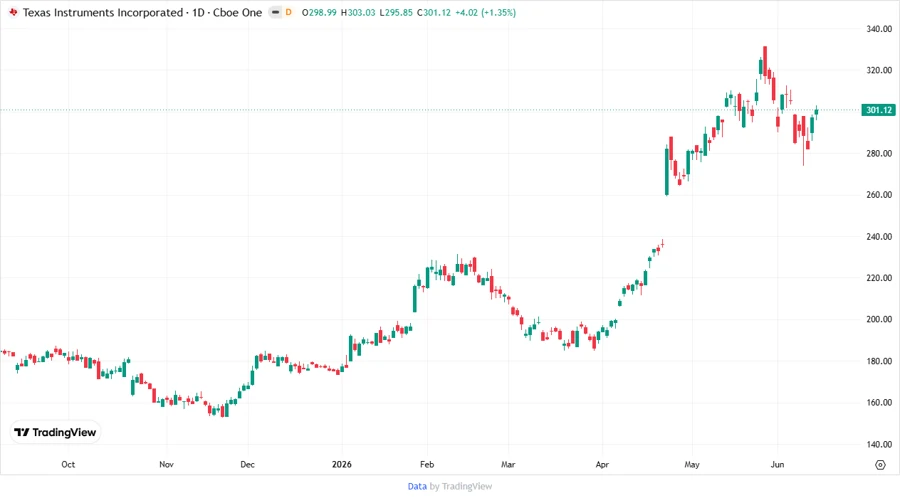The image size is (900, 498).
Task: Click the Feb label on time axis
Action: click(x=426, y=464)
